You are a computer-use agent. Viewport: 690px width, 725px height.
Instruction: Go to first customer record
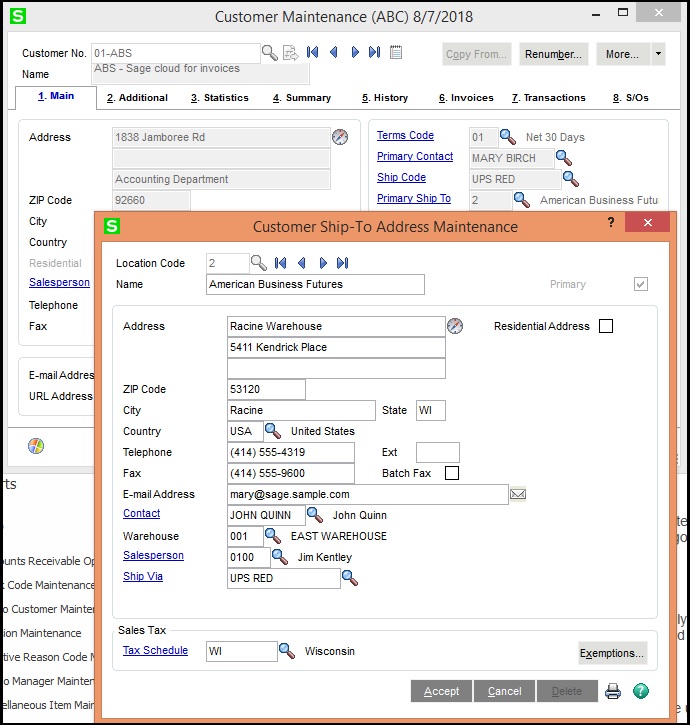(313, 52)
